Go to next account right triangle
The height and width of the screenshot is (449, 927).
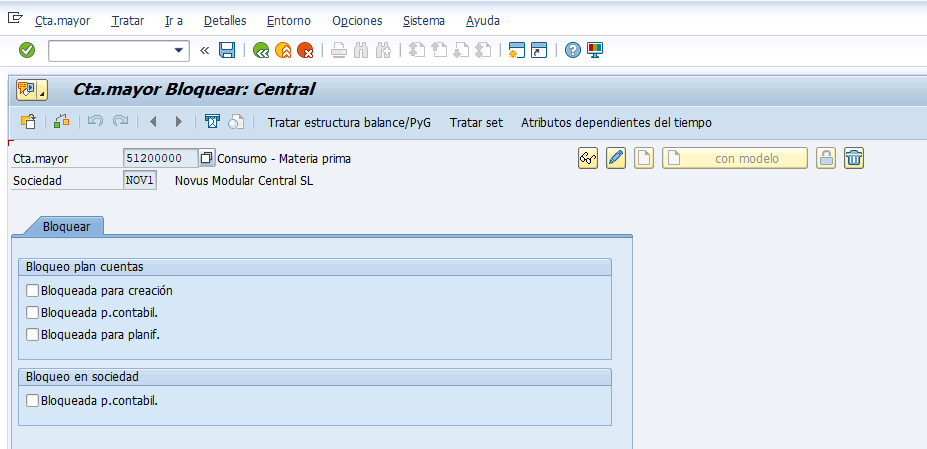click(179, 122)
